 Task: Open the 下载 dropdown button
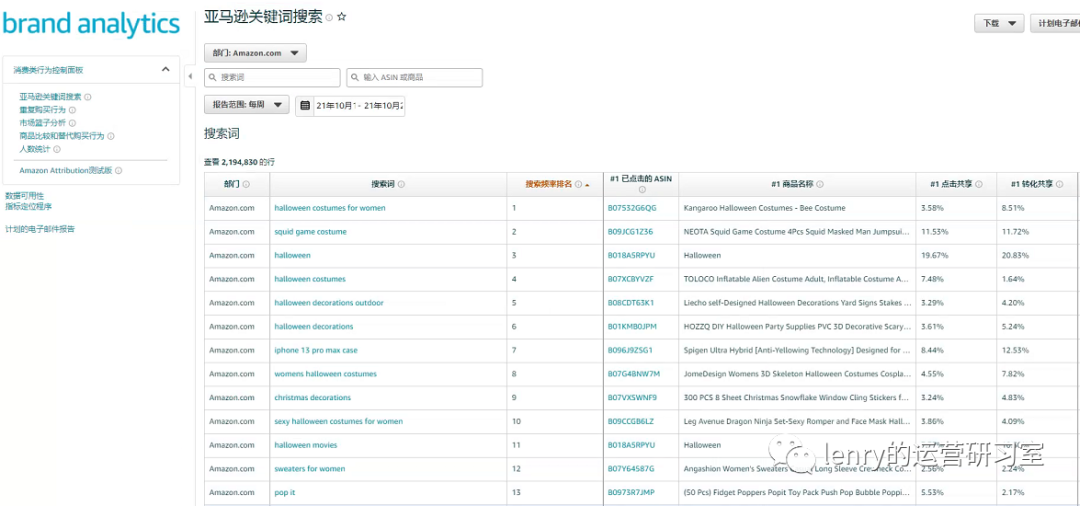coord(999,23)
